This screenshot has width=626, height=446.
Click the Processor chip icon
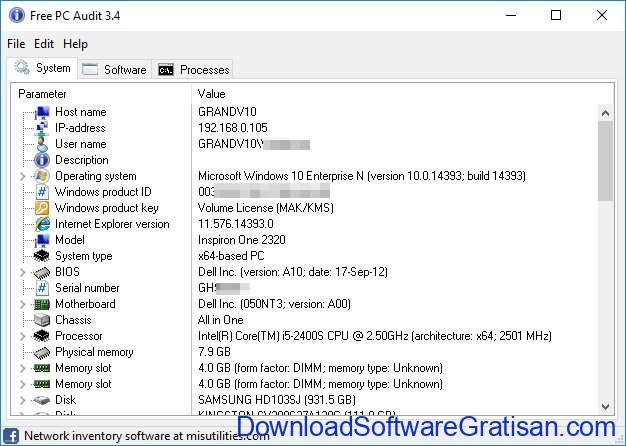click(x=42, y=336)
